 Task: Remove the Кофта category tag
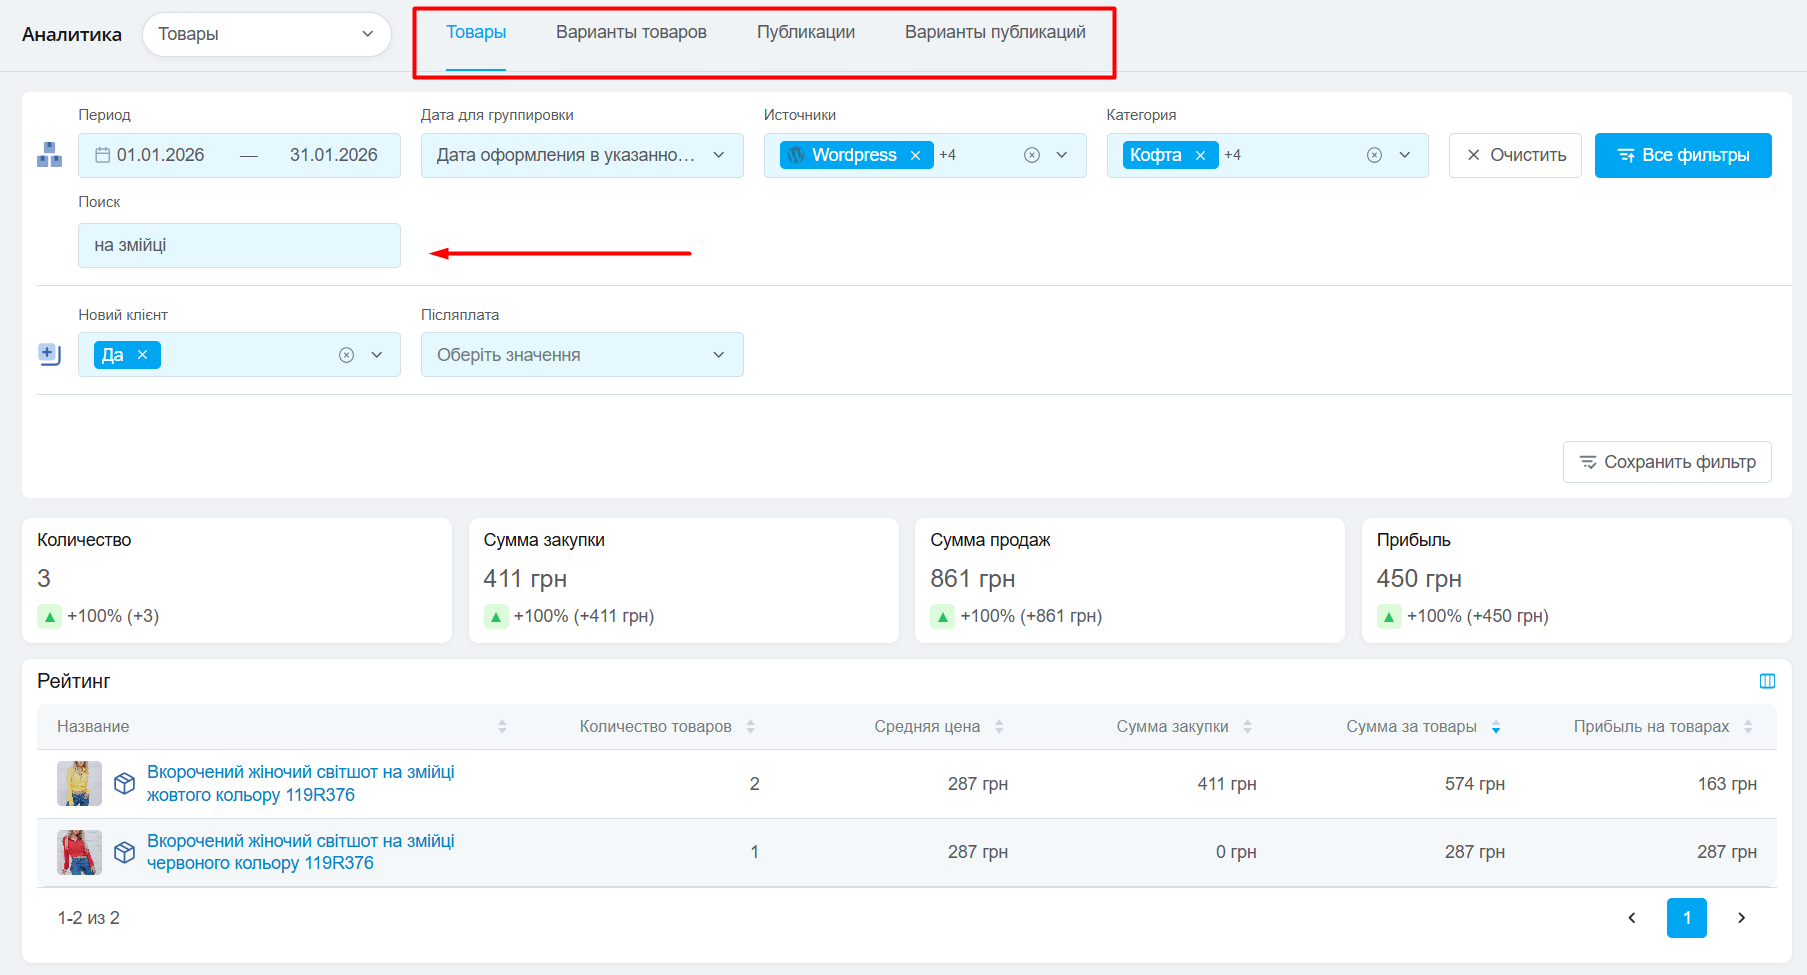click(x=1200, y=155)
